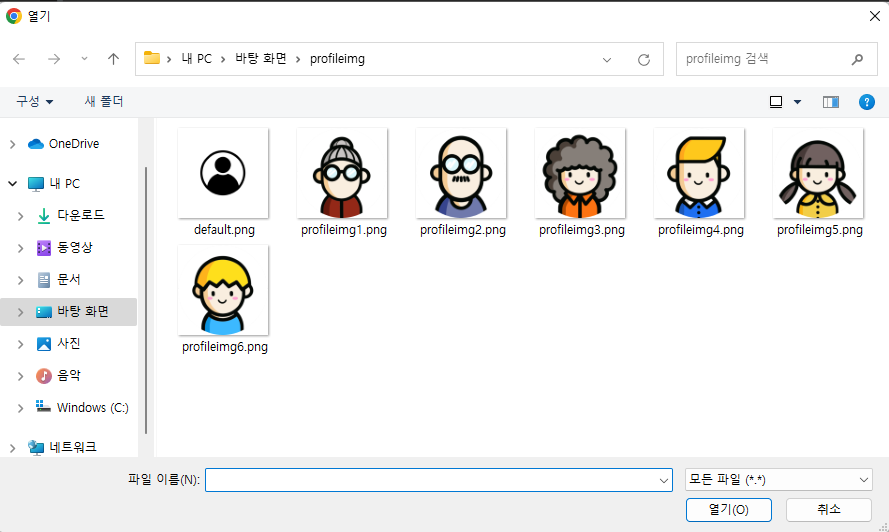
Task: Expand the 바탕 화면 tree node
Action: pyautogui.click(x=20, y=313)
